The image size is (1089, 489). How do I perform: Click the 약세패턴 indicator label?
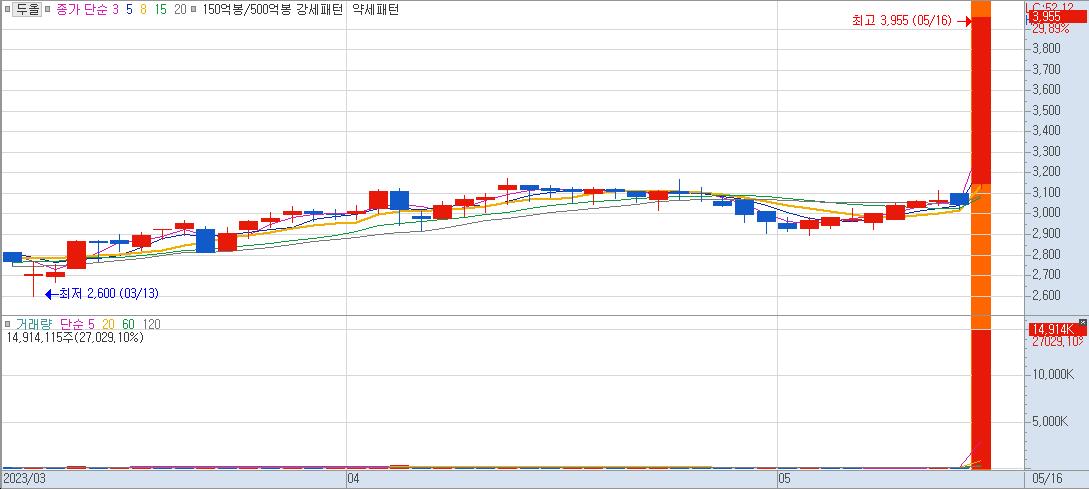(x=375, y=11)
